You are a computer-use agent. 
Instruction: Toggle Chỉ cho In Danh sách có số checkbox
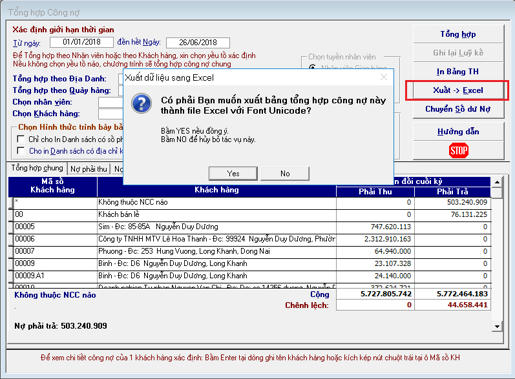[x=21, y=139]
